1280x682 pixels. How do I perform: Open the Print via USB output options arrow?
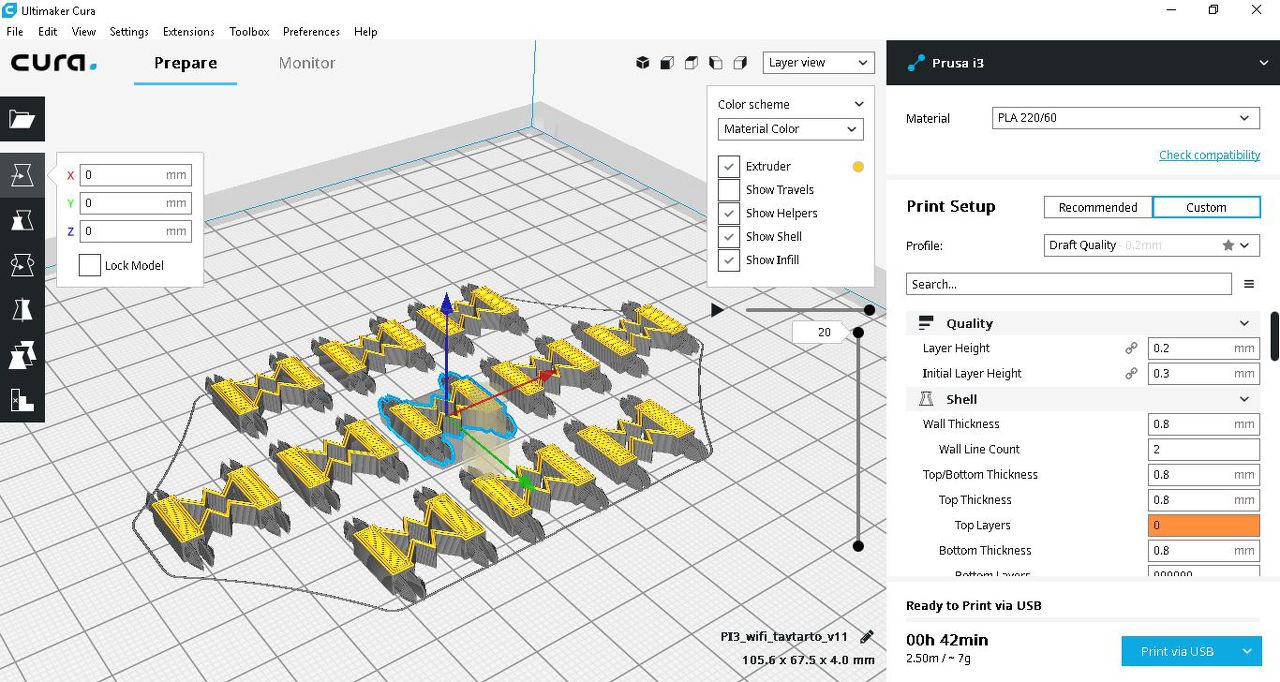pyautogui.click(x=1247, y=651)
